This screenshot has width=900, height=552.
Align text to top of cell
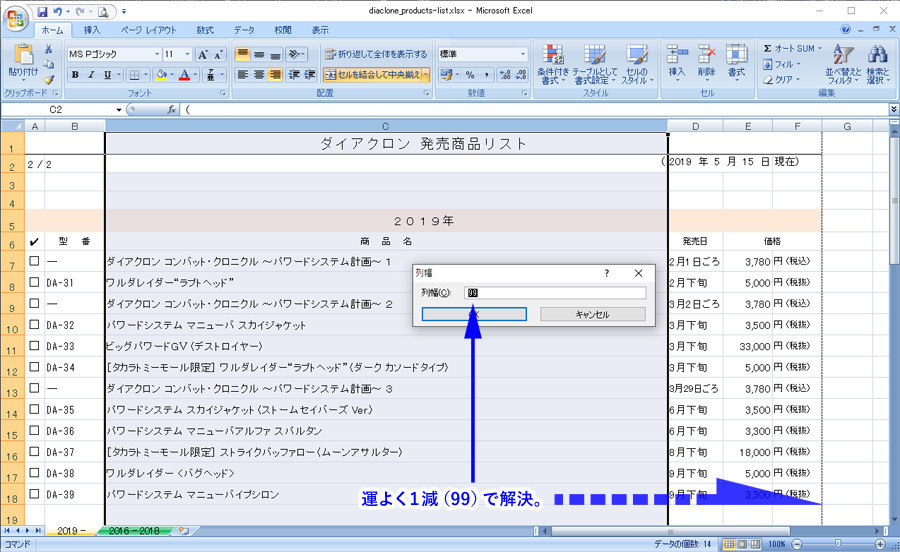click(x=243, y=54)
